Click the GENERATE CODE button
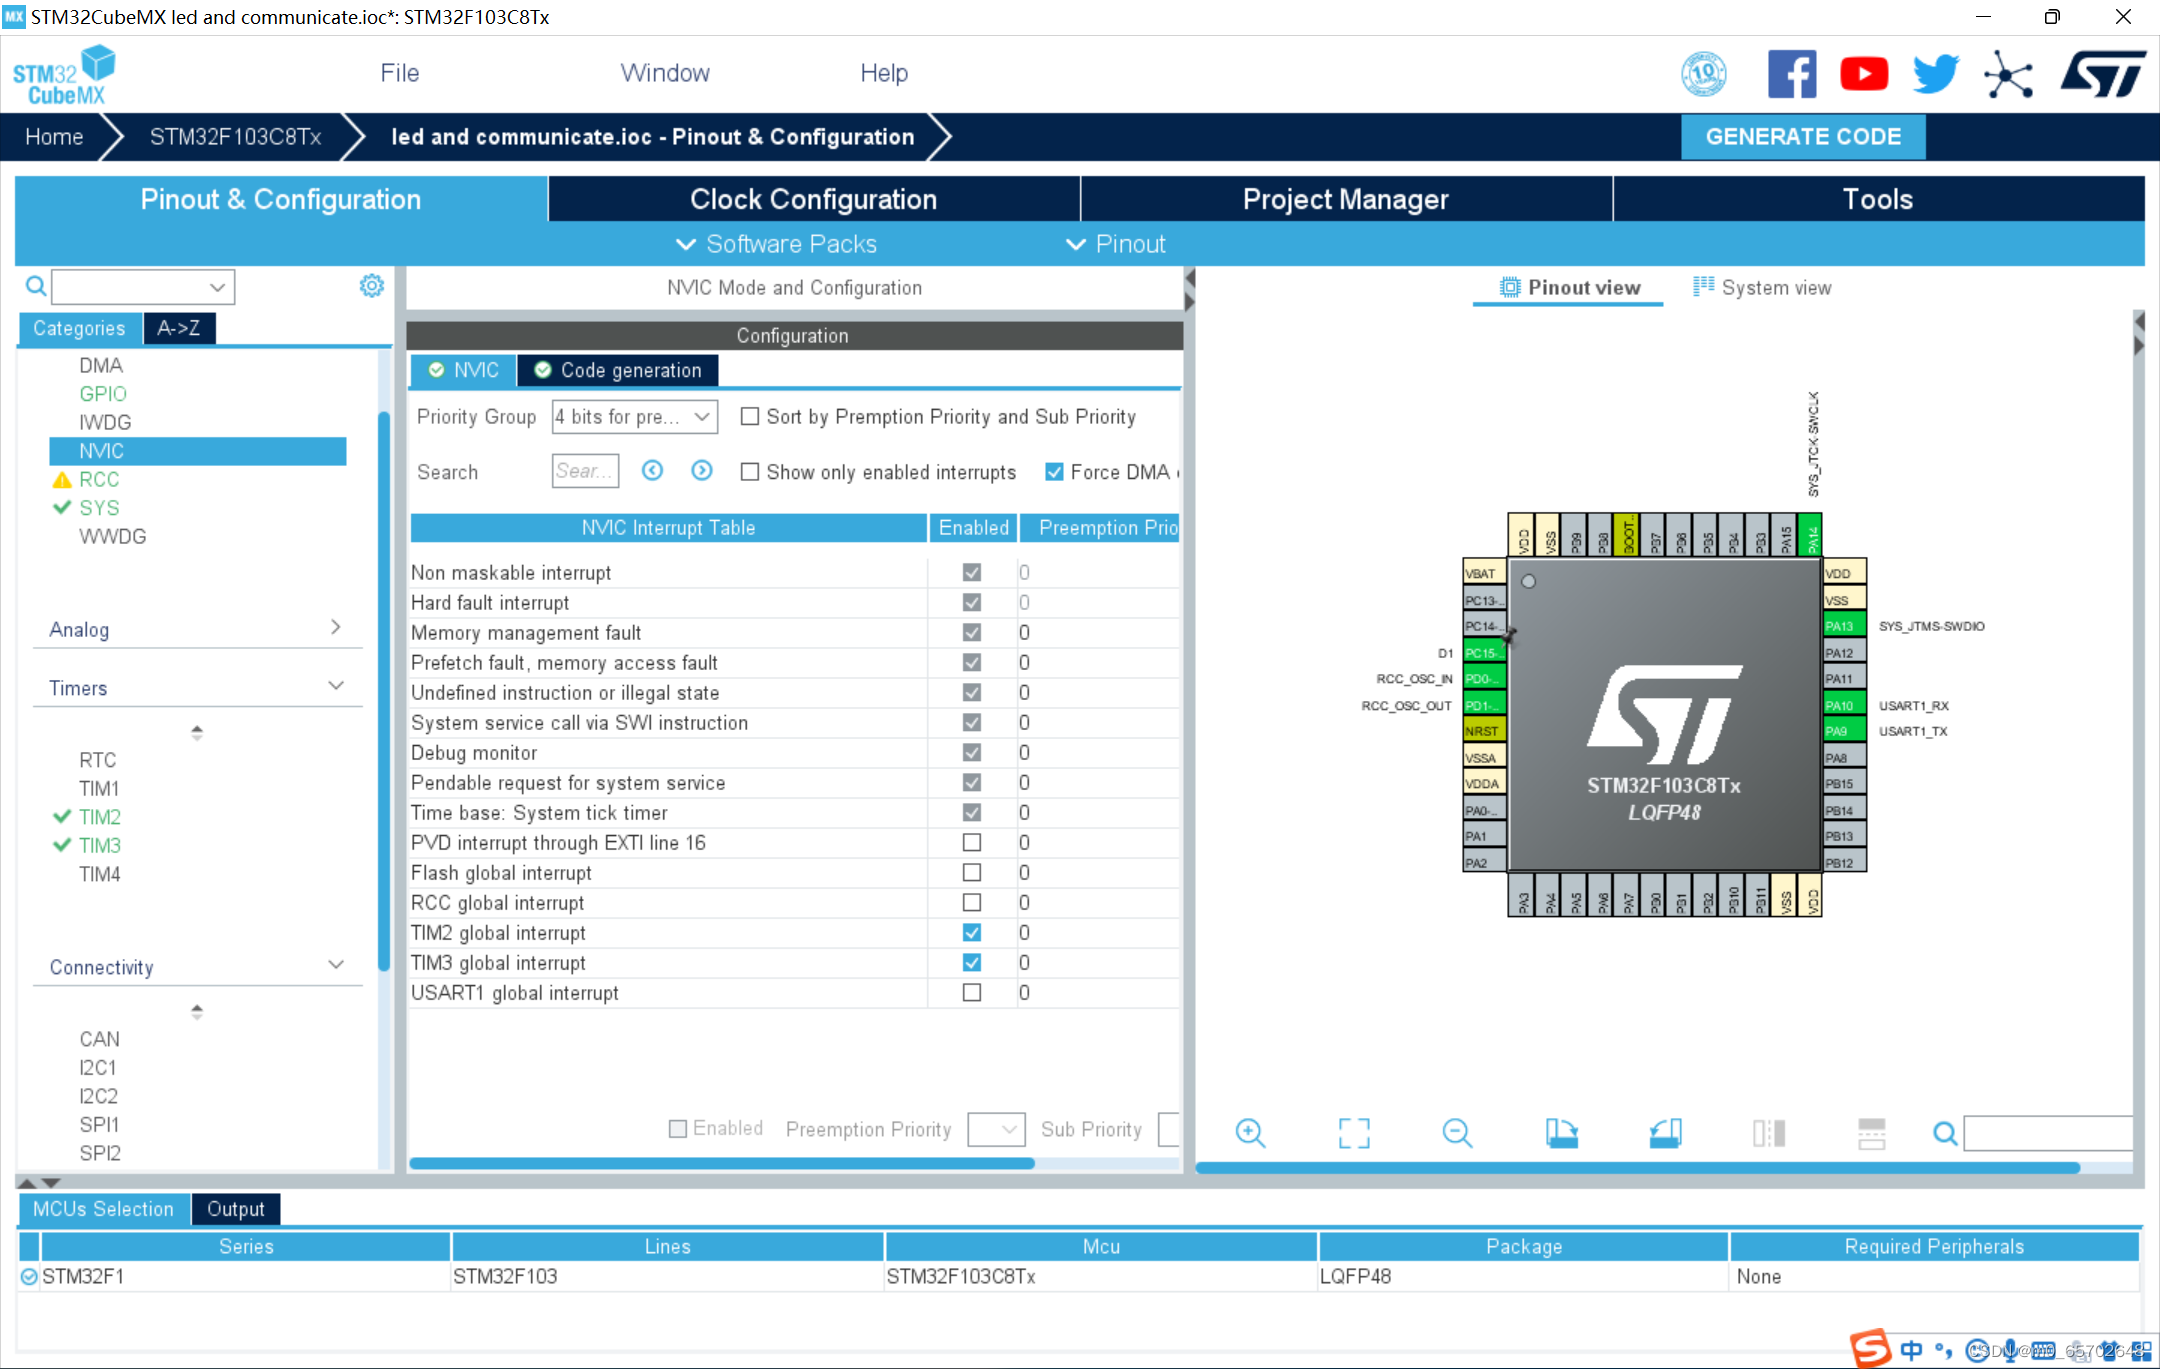The image size is (2160, 1369). click(x=1802, y=137)
